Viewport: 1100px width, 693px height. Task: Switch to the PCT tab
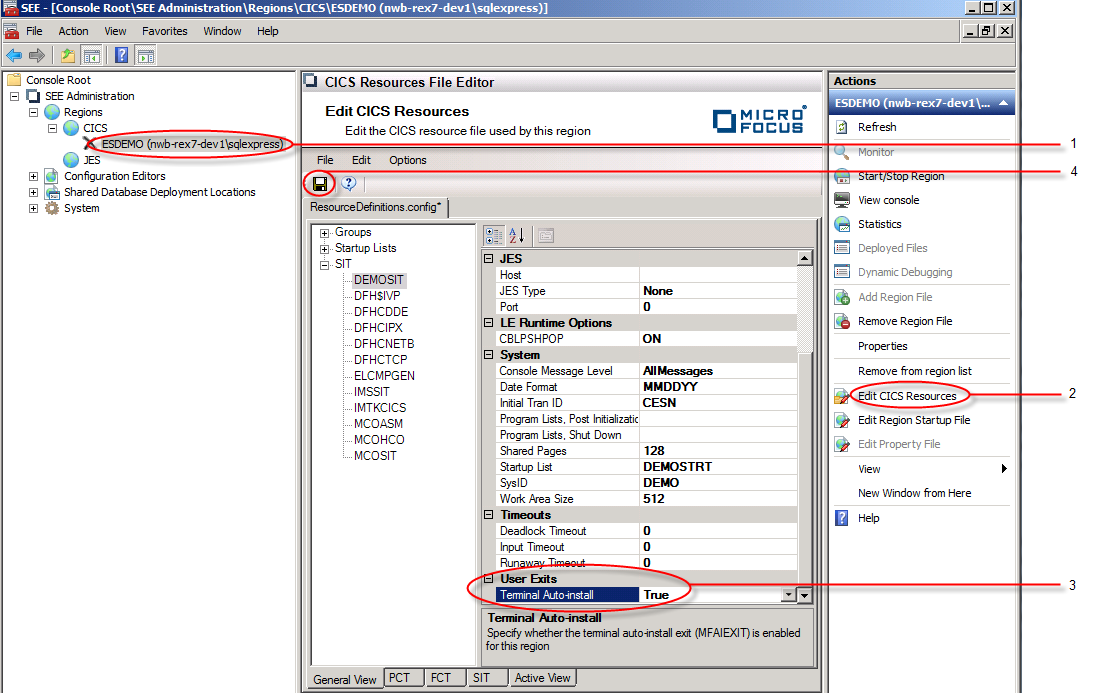tap(399, 678)
